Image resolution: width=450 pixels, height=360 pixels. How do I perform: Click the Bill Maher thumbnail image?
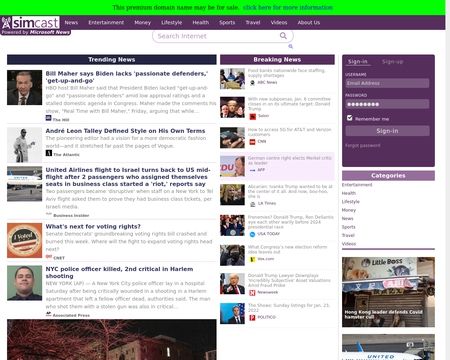pos(24,87)
